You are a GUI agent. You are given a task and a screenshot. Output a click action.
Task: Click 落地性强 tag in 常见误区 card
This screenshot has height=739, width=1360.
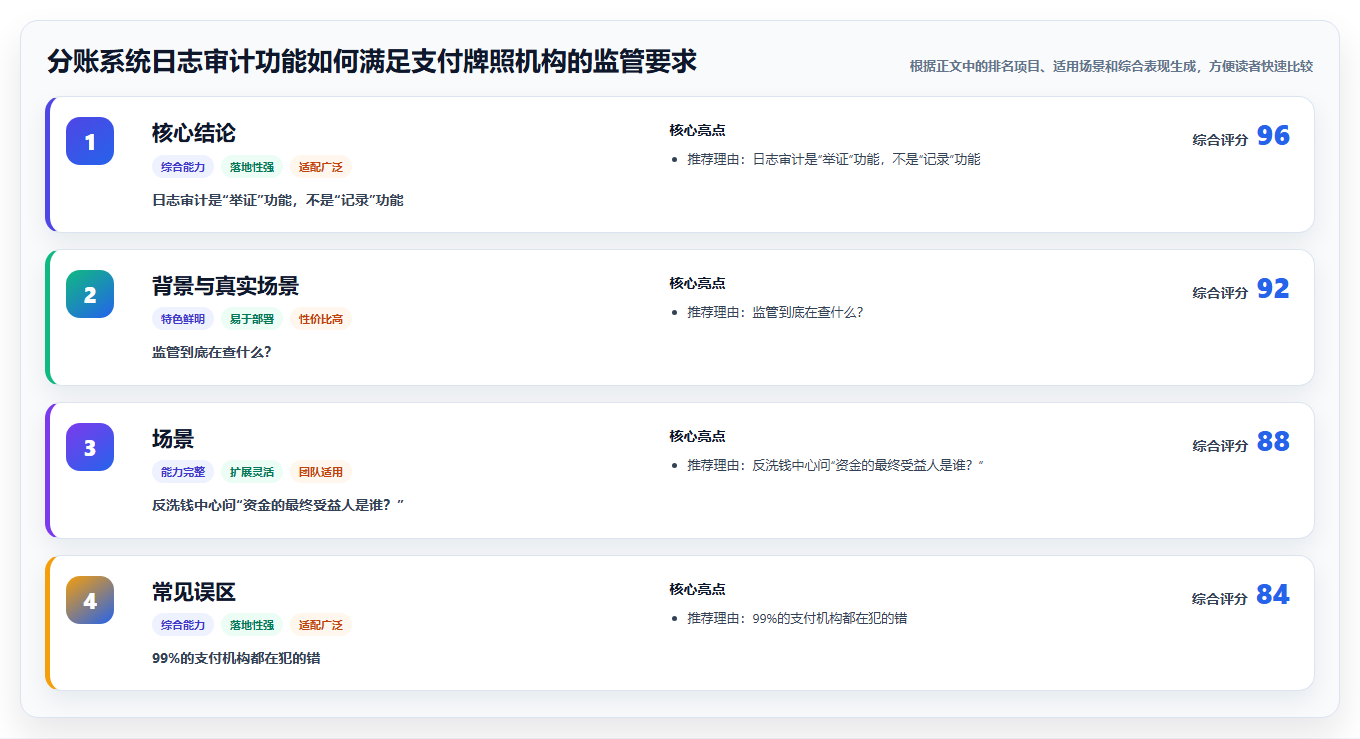pos(252,625)
